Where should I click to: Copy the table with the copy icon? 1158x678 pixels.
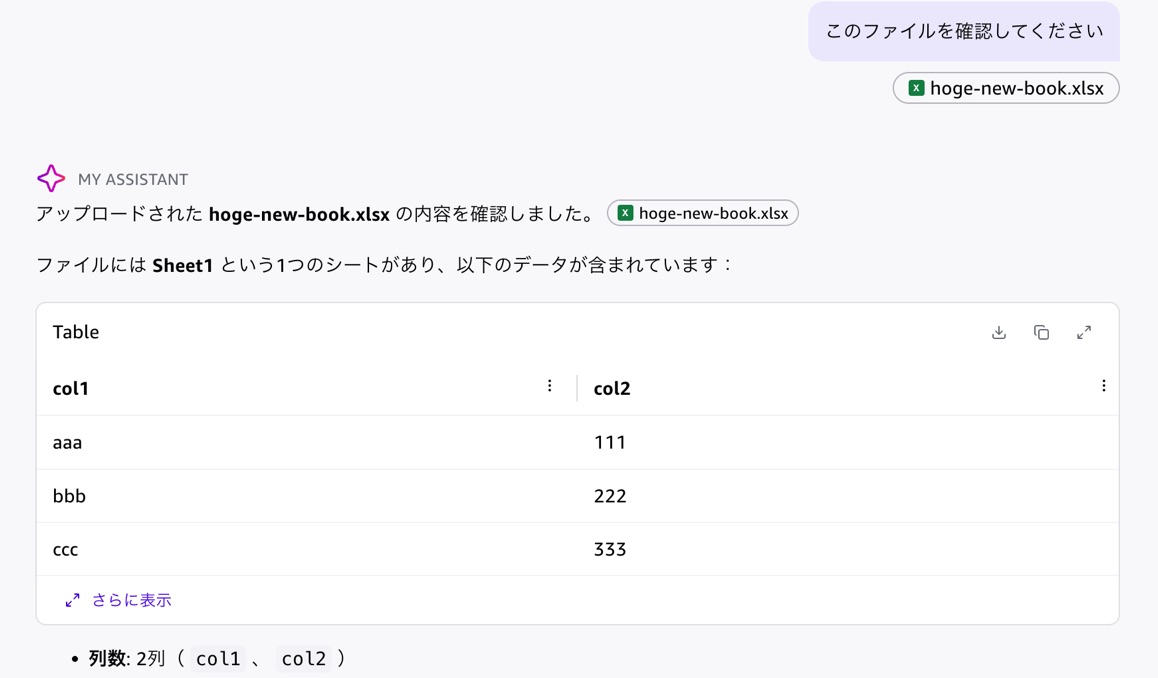pyautogui.click(x=1041, y=332)
